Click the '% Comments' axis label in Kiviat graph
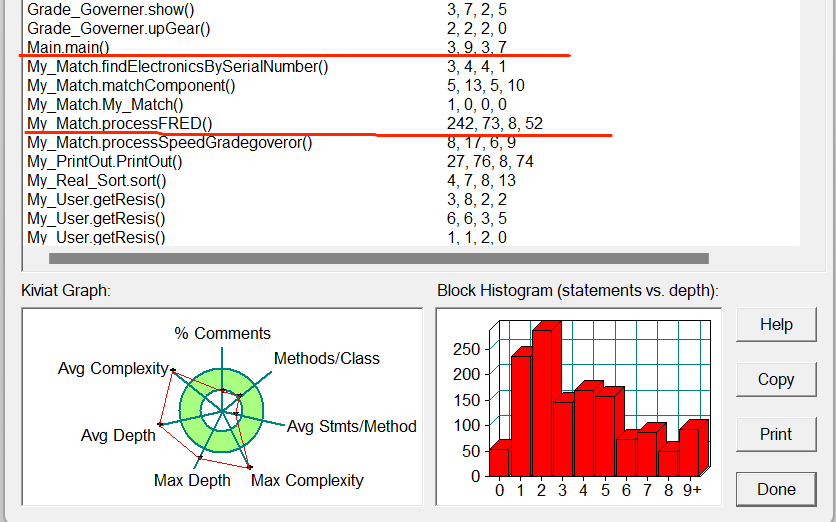836x522 pixels. 222,333
